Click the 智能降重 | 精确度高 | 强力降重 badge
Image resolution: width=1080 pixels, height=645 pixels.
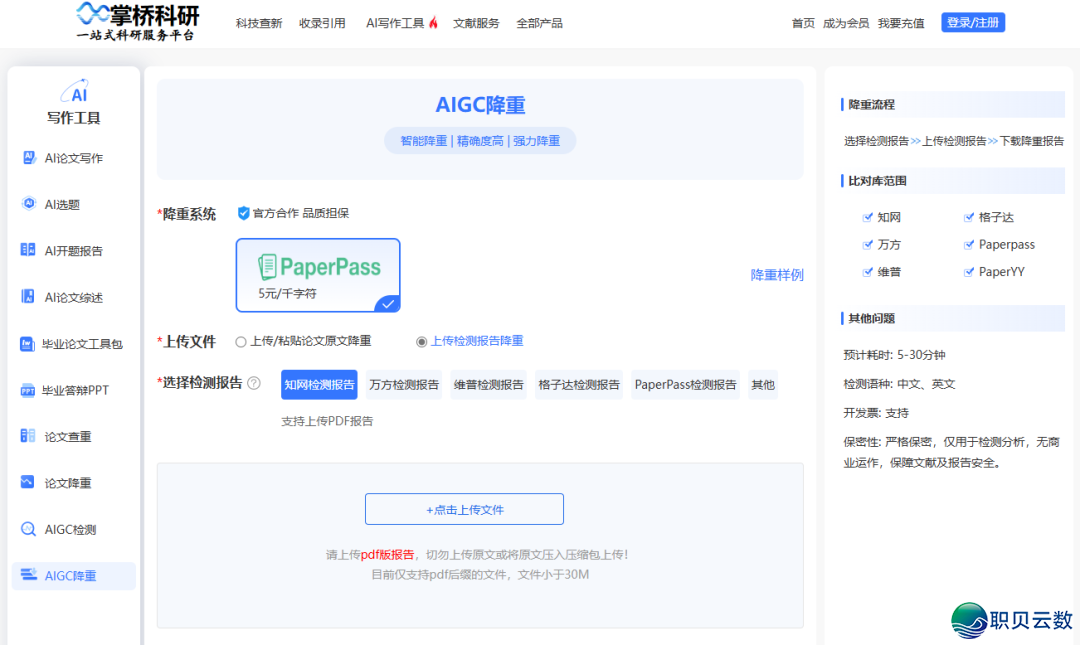(480, 141)
